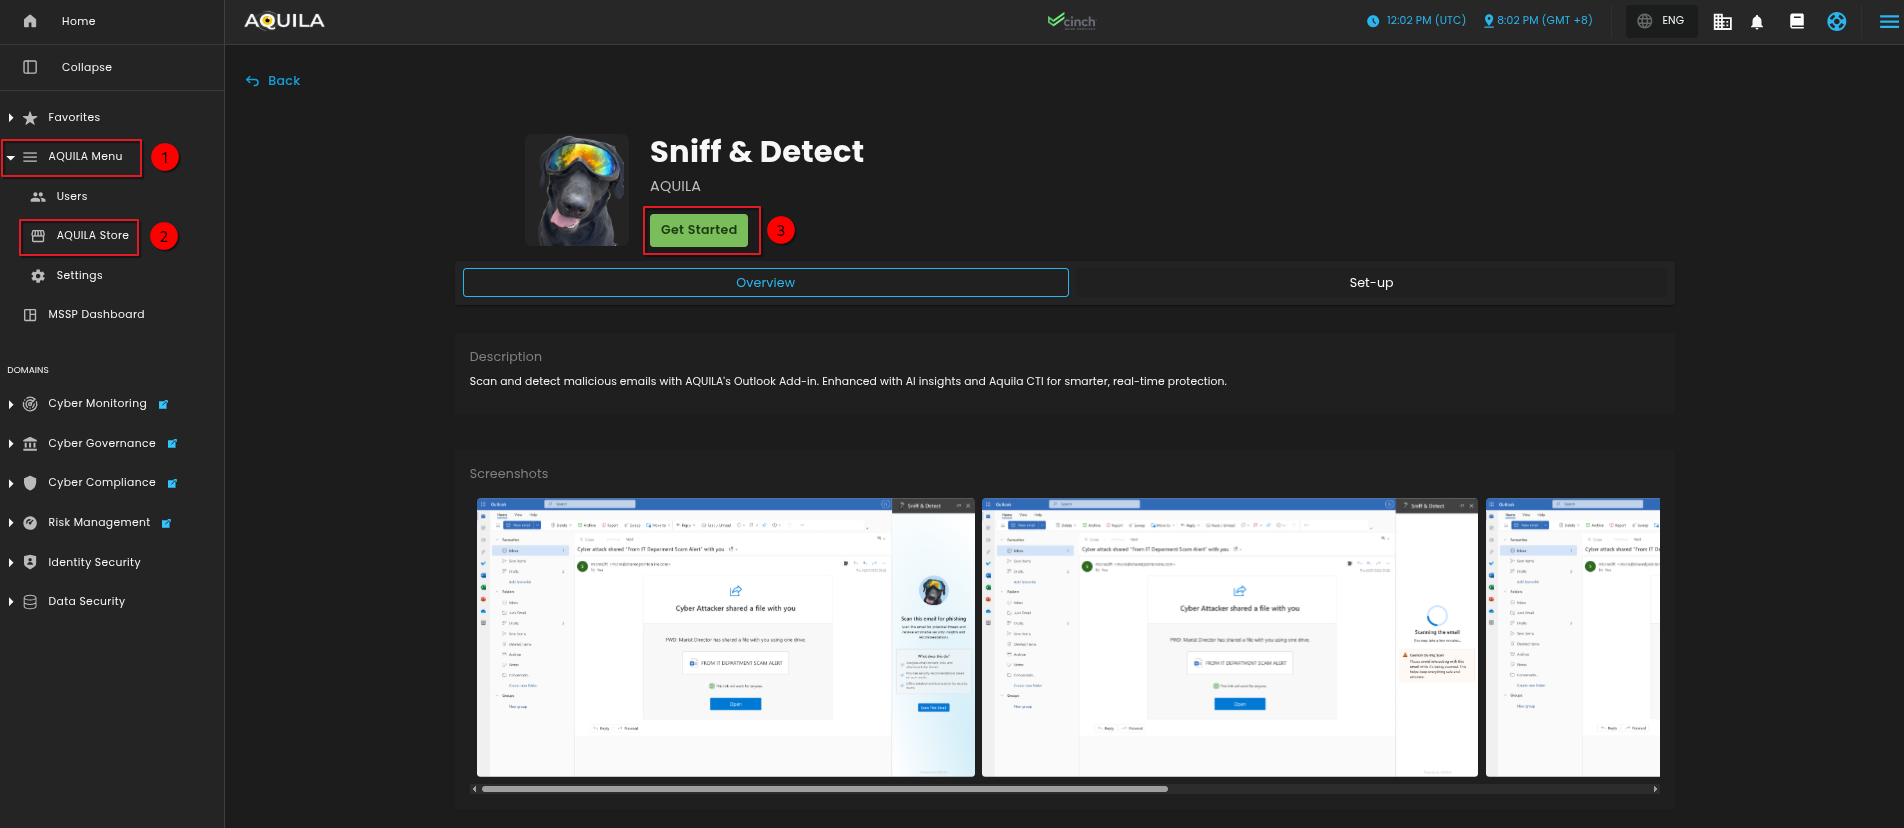Collapse the AQUILA Menu arrow
1904x828 pixels.
[x=10, y=157]
